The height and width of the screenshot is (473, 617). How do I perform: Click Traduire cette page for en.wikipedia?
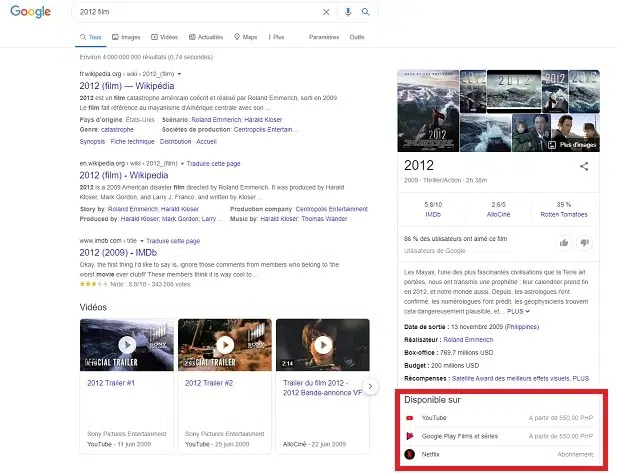tap(213, 164)
